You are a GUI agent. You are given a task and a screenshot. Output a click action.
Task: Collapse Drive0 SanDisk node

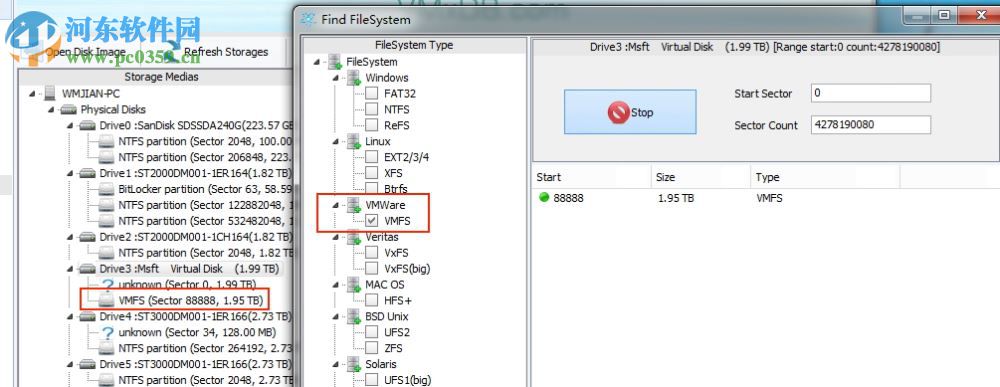[x=71, y=126]
